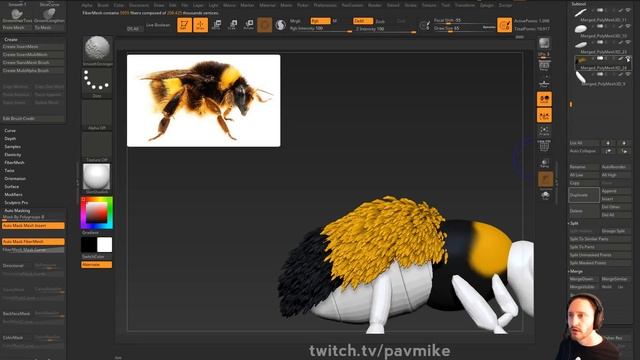Click the MergeDown button
Viewport: 640px width, 360px height.
click(x=584, y=279)
